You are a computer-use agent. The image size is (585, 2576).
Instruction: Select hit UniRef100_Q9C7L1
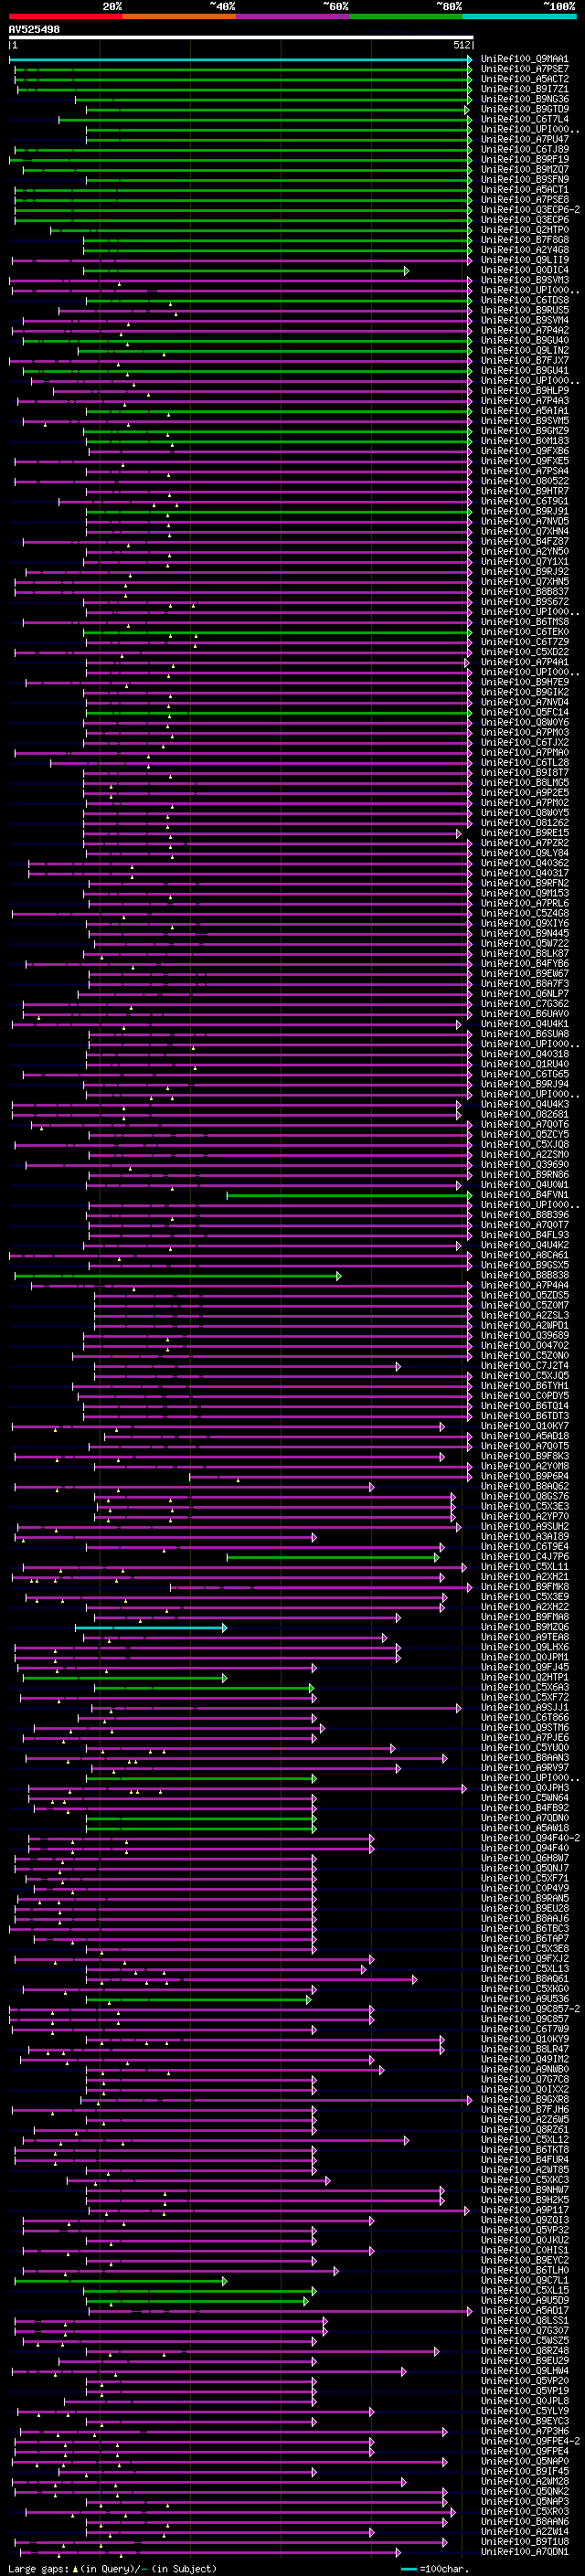coord(524,2280)
